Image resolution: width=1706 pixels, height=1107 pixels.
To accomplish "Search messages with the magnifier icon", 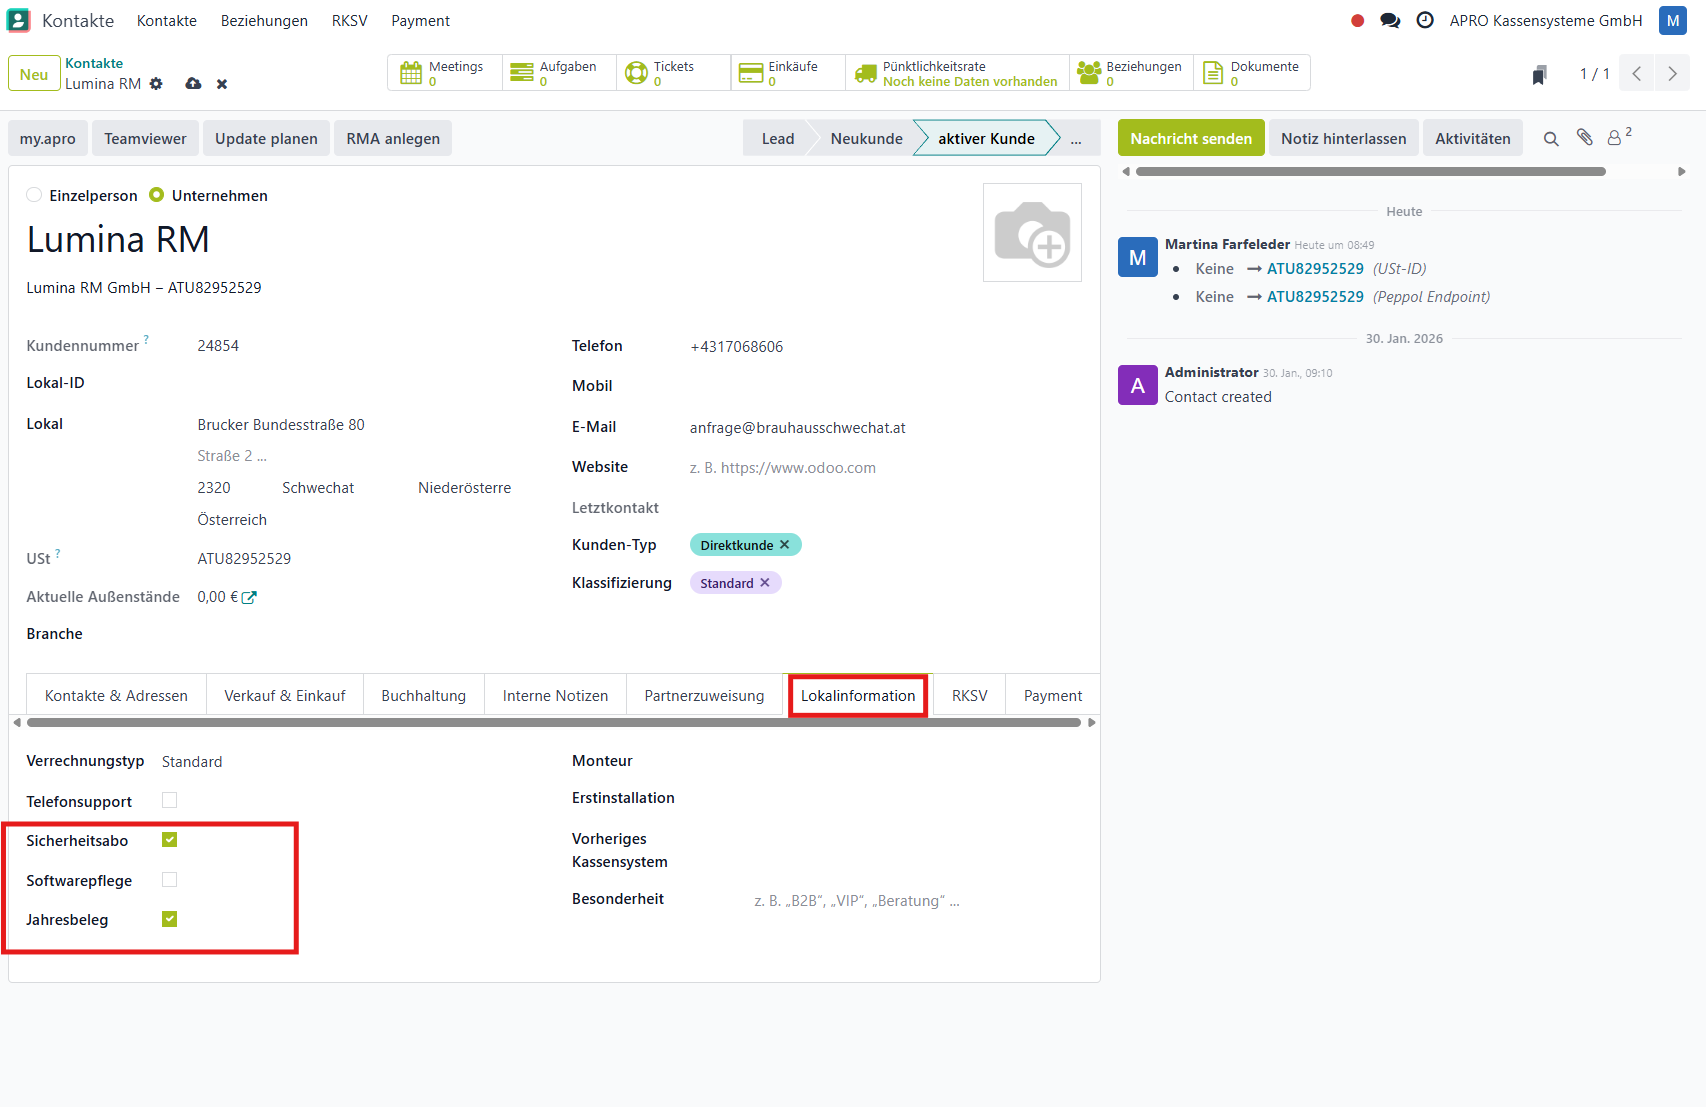I will pyautogui.click(x=1550, y=139).
